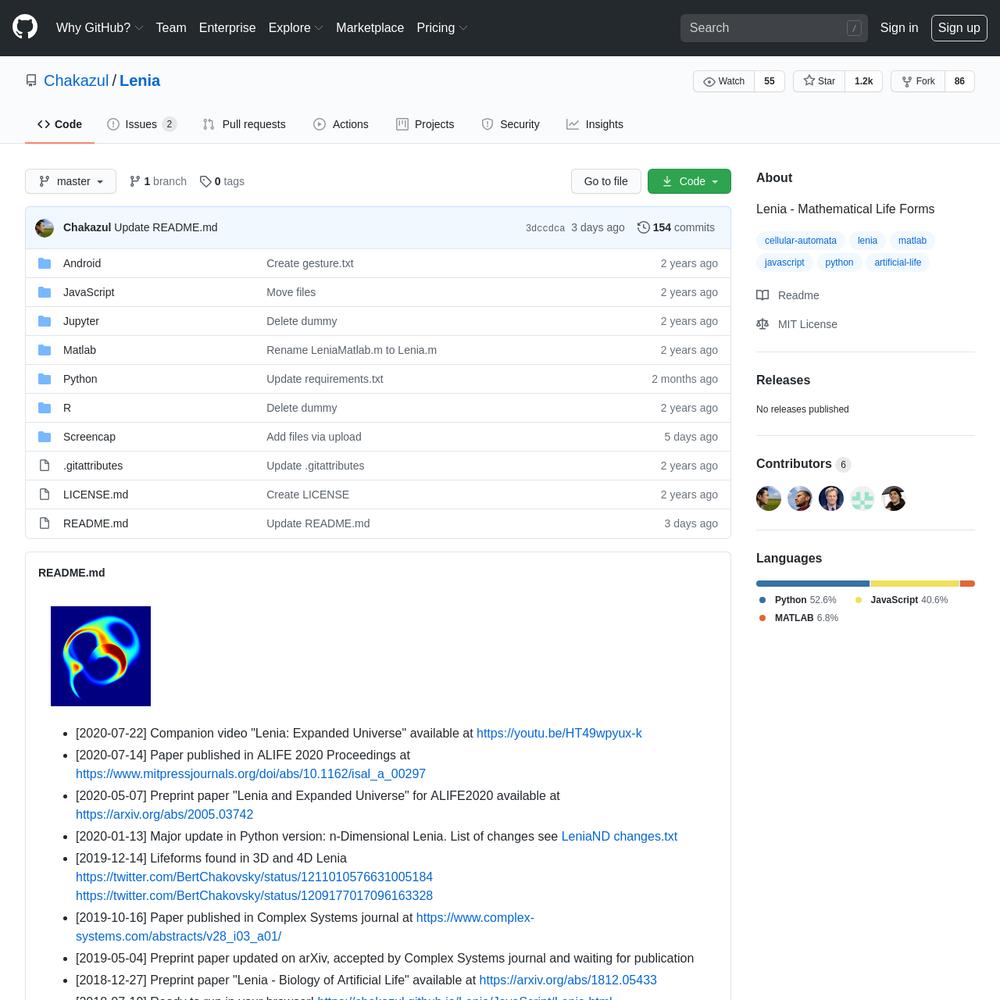Open the JavaScript folder icon
The width and height of the screenshot is (1000, 1000).
tap(44, 292)
